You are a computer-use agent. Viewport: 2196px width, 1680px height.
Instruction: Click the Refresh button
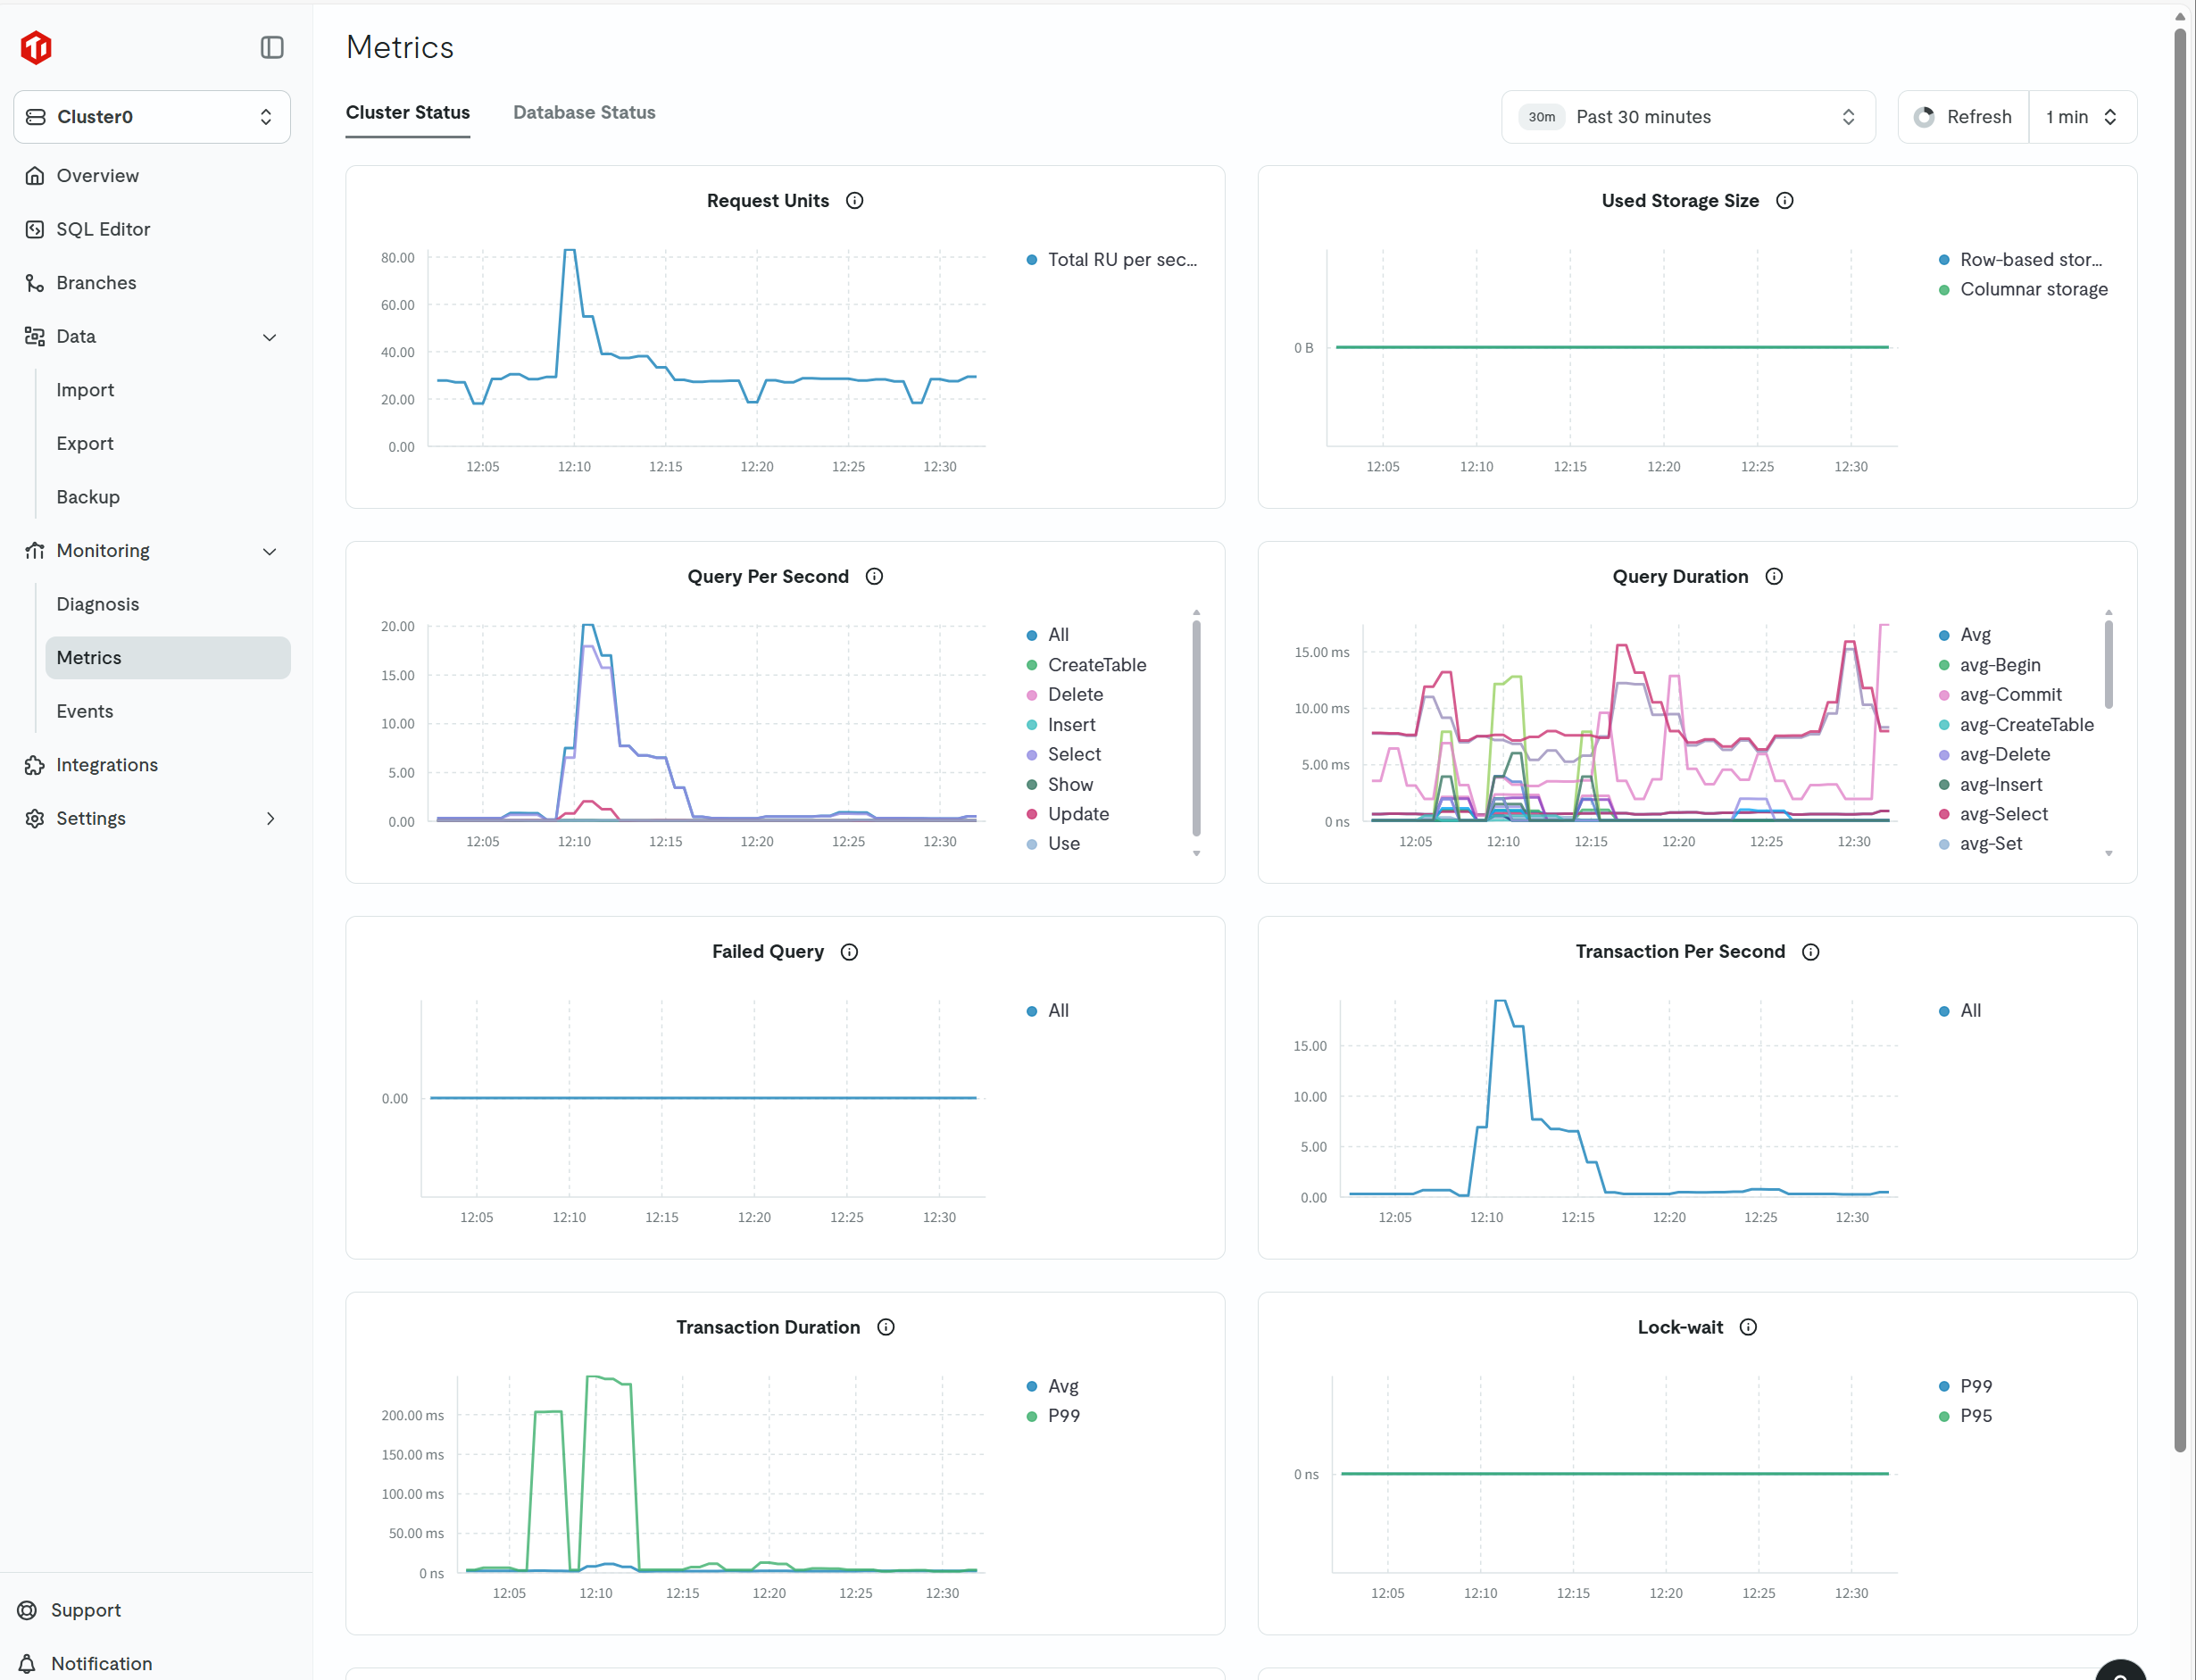(1963, 117)
